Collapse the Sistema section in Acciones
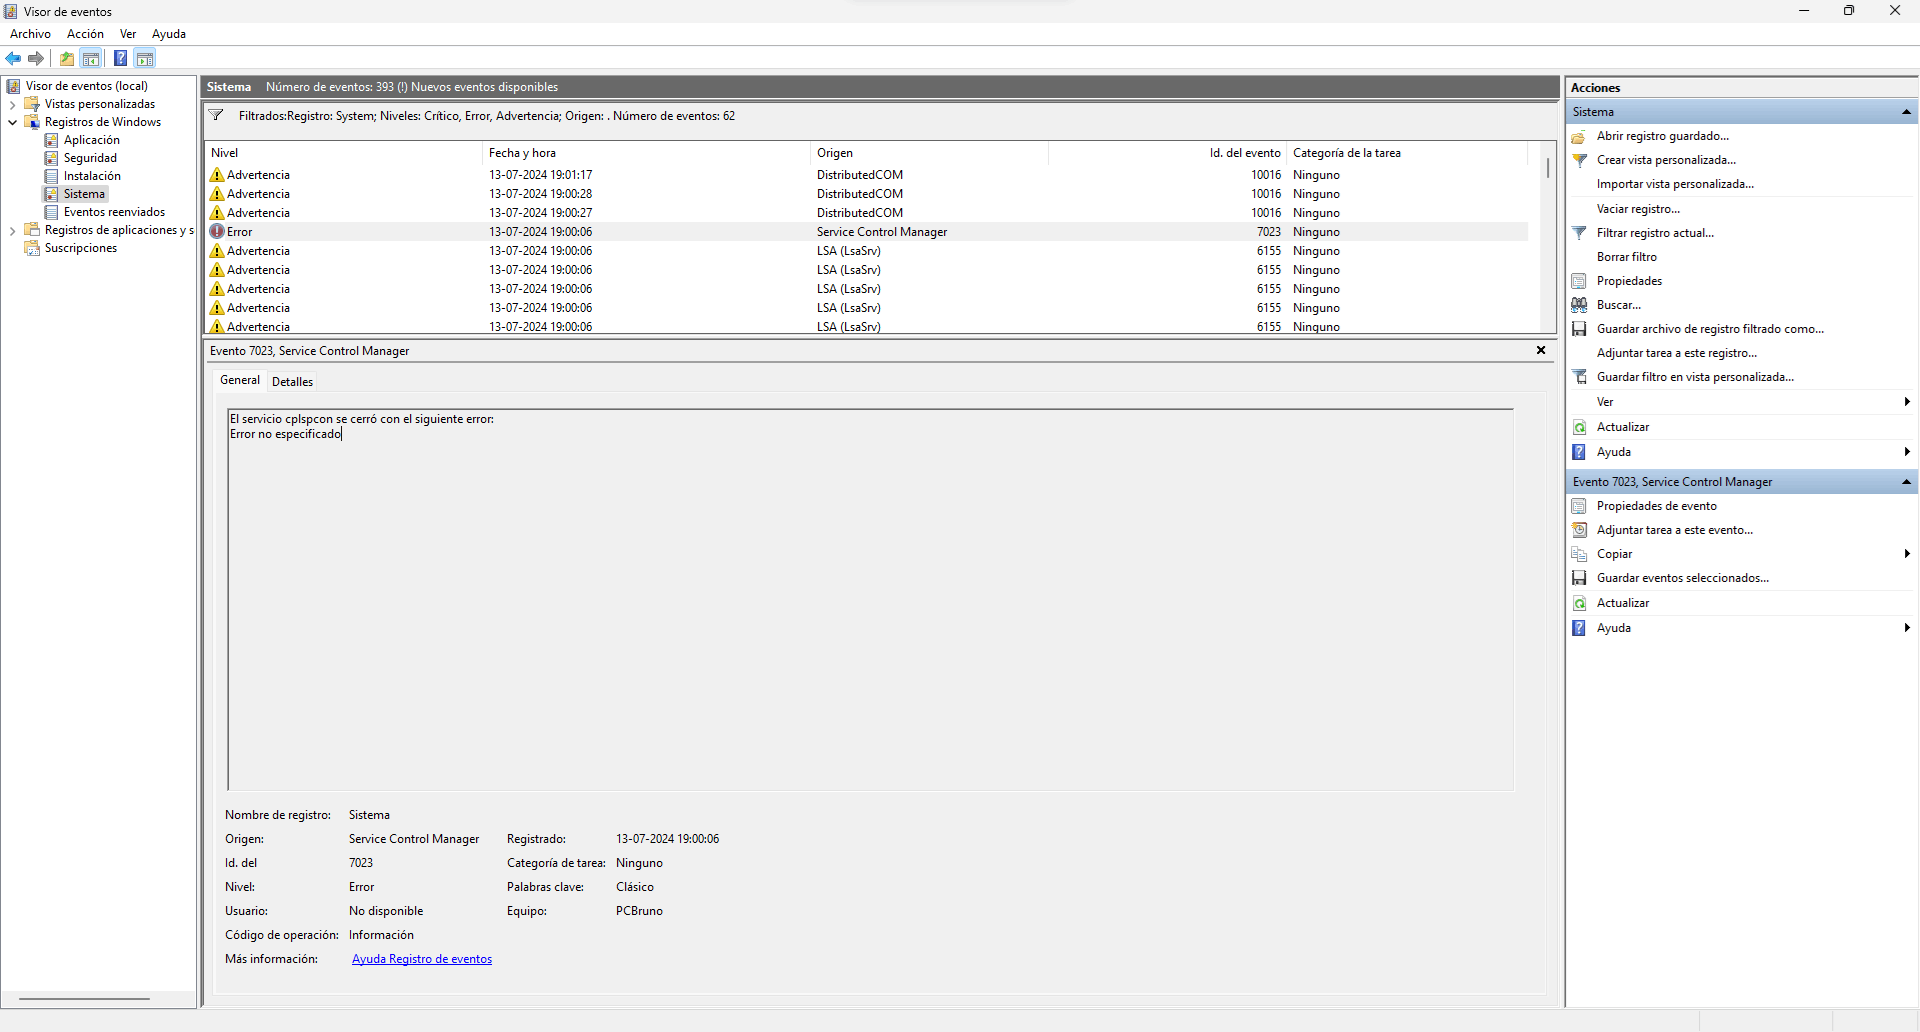This screenshot has width=1920, height=1032. click(1906, 112)
